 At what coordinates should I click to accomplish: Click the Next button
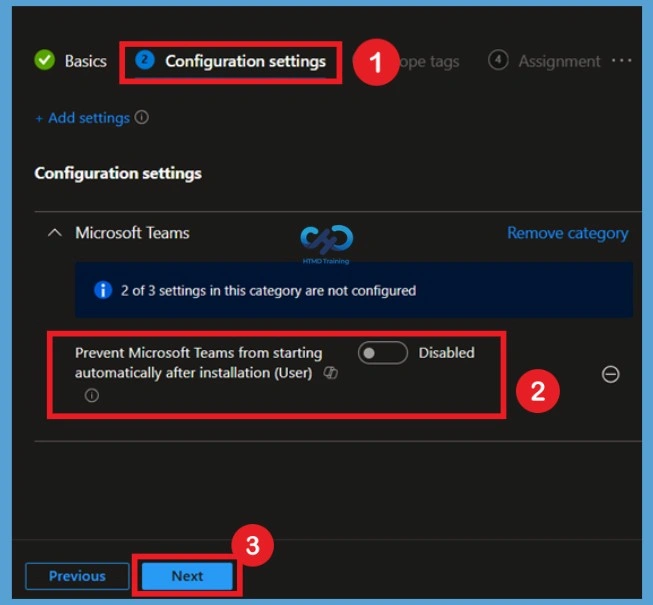coord(187,576)
